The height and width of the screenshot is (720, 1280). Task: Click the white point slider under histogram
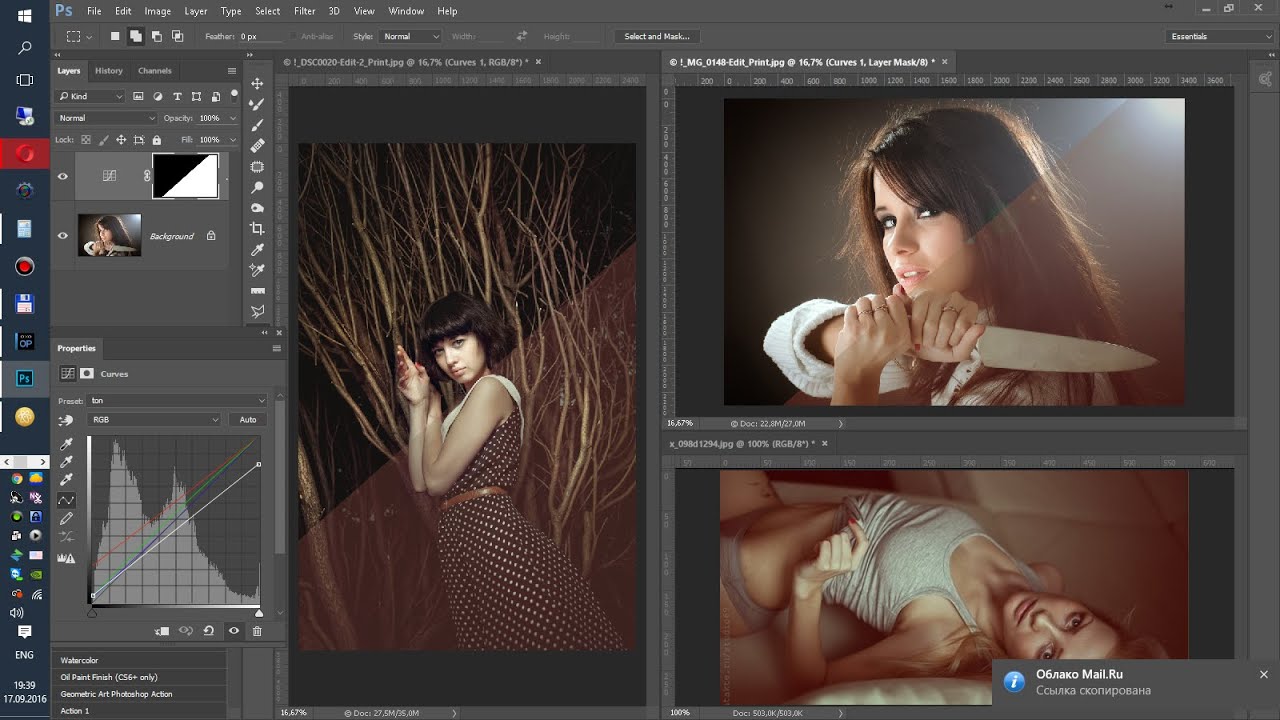point(259,613)
